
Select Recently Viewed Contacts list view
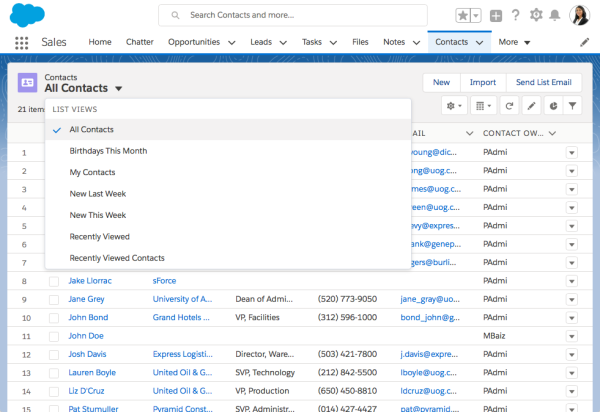point(228,258)
